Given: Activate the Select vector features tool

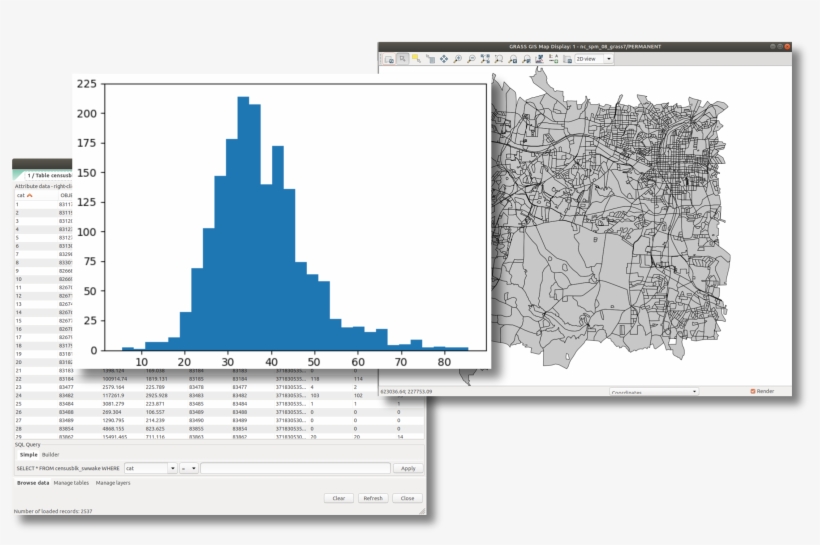Looking at the screenshot, I should (416, 59).
